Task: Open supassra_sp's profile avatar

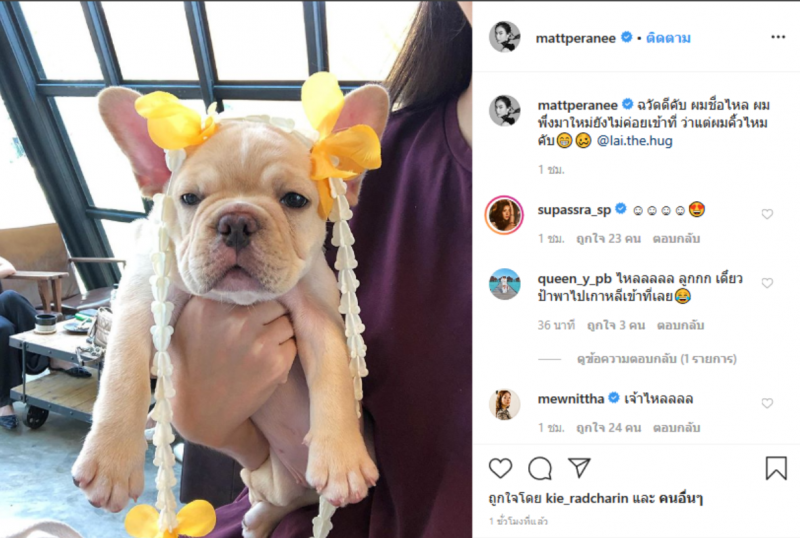Action: point(504,215)
